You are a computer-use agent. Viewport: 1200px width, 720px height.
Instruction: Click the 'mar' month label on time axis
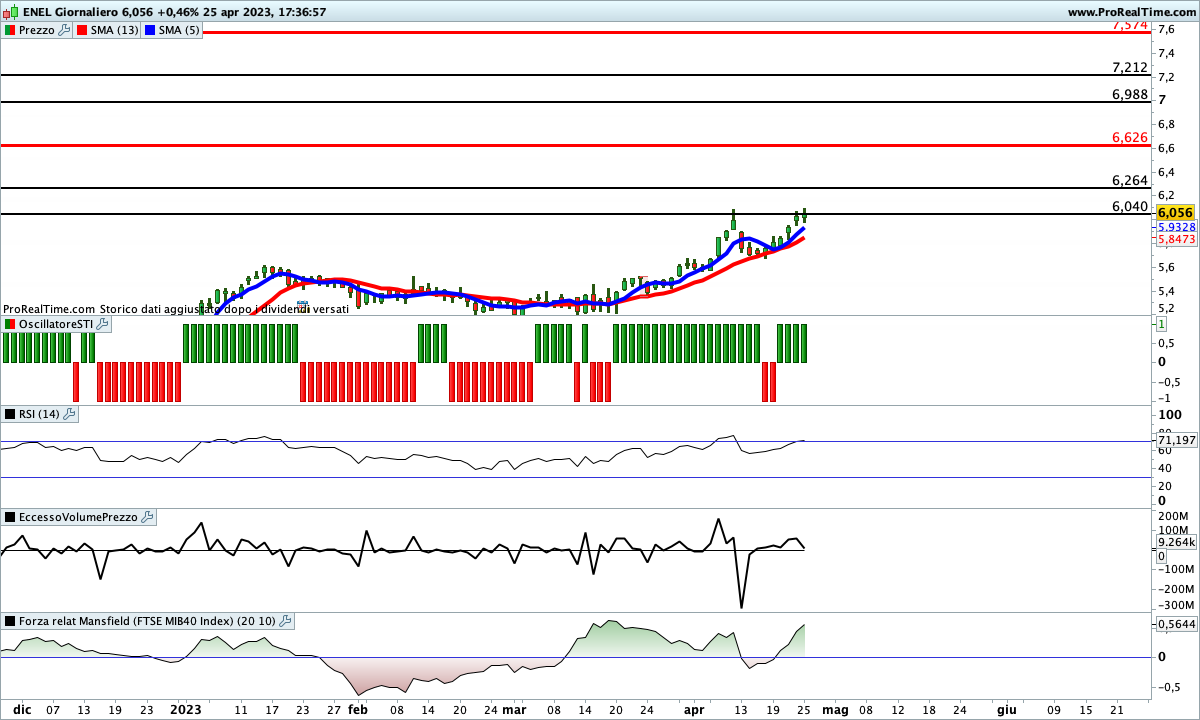tap(514, 709)
